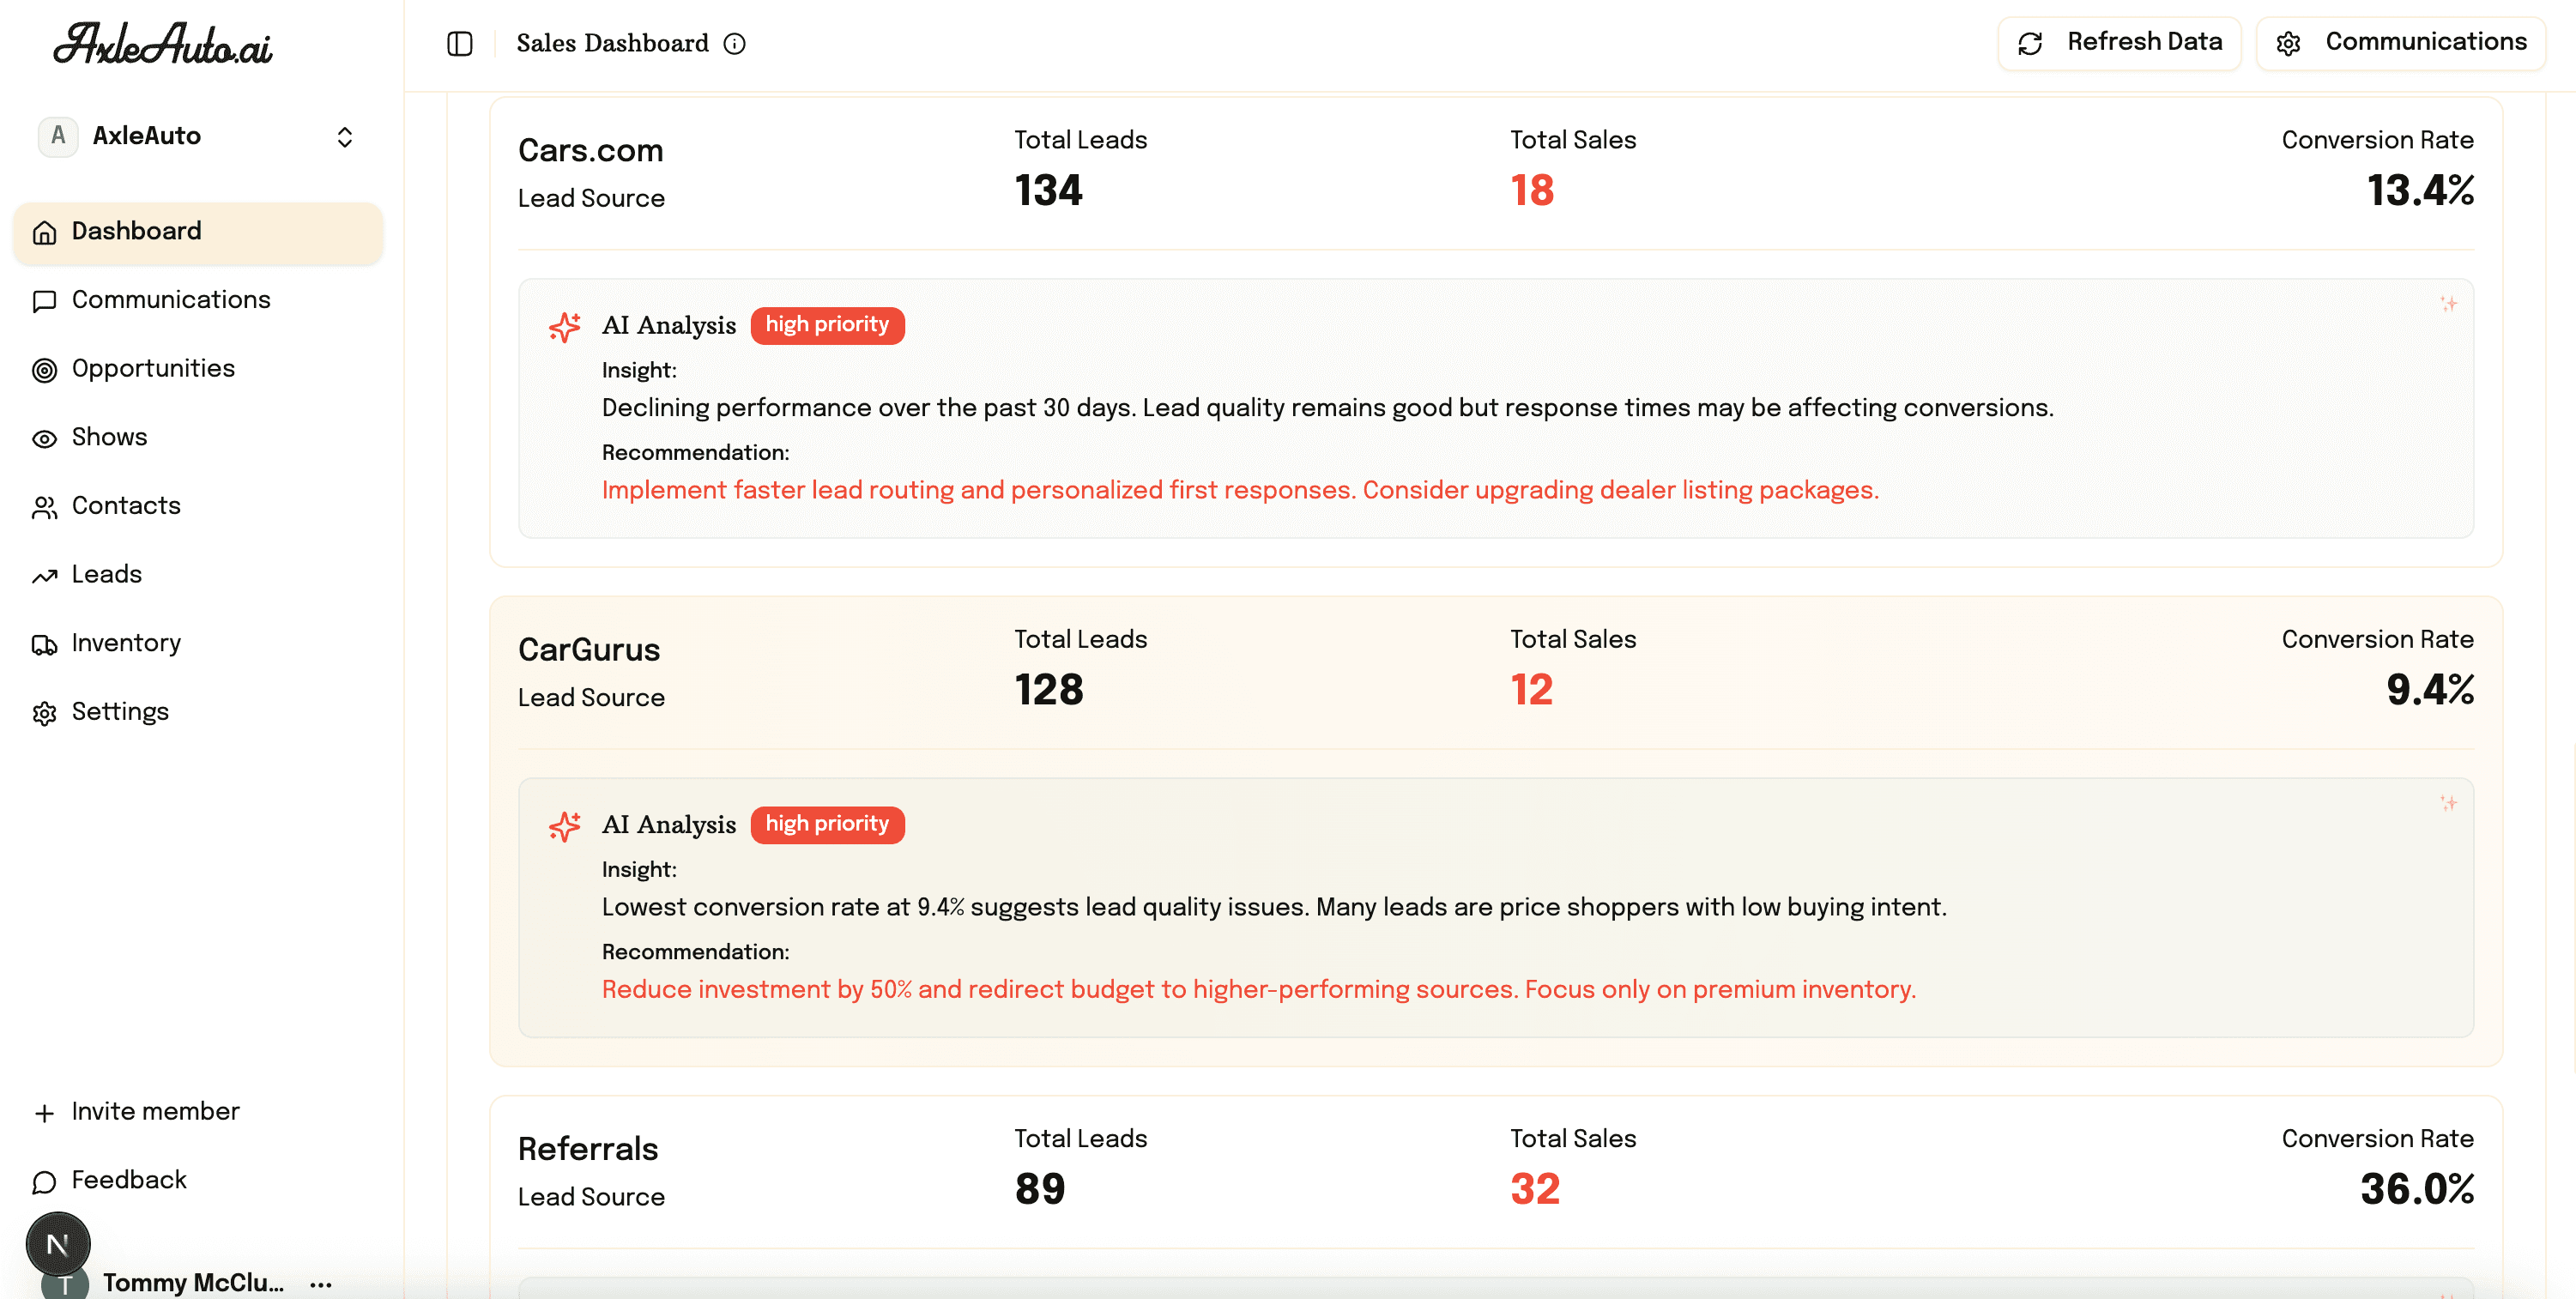The height and width of the screenshot is (1299, 2576).
Task: Click the sparkle icon on Cars.com AI Analysis
Action: coord(565,326)
